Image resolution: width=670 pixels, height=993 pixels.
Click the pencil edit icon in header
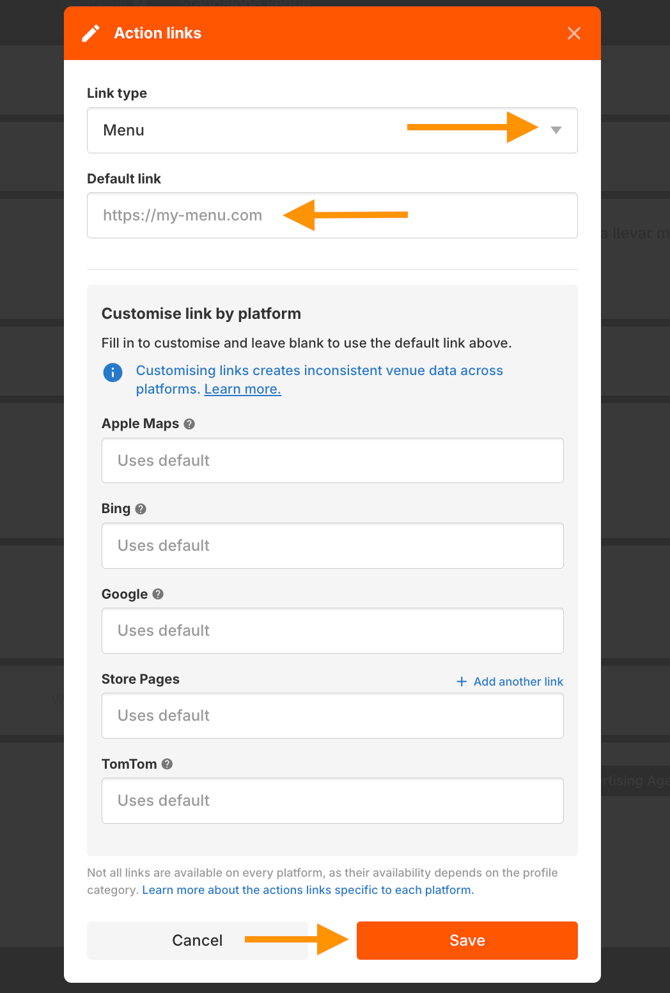[x=91, y=34]
